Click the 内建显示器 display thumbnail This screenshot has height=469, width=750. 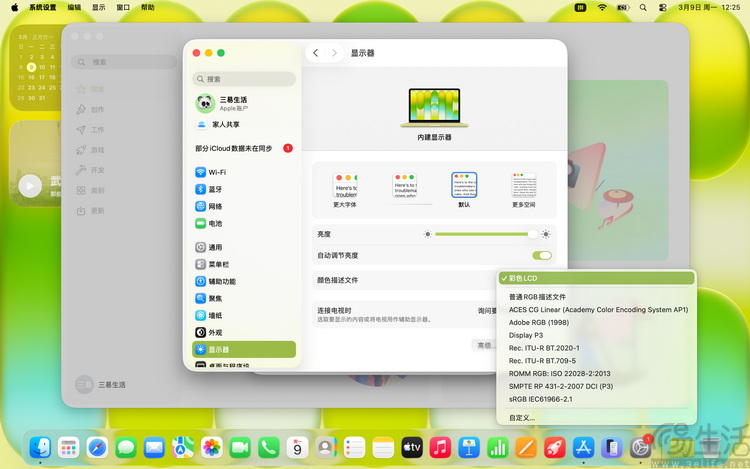click(x=434, y=108)
